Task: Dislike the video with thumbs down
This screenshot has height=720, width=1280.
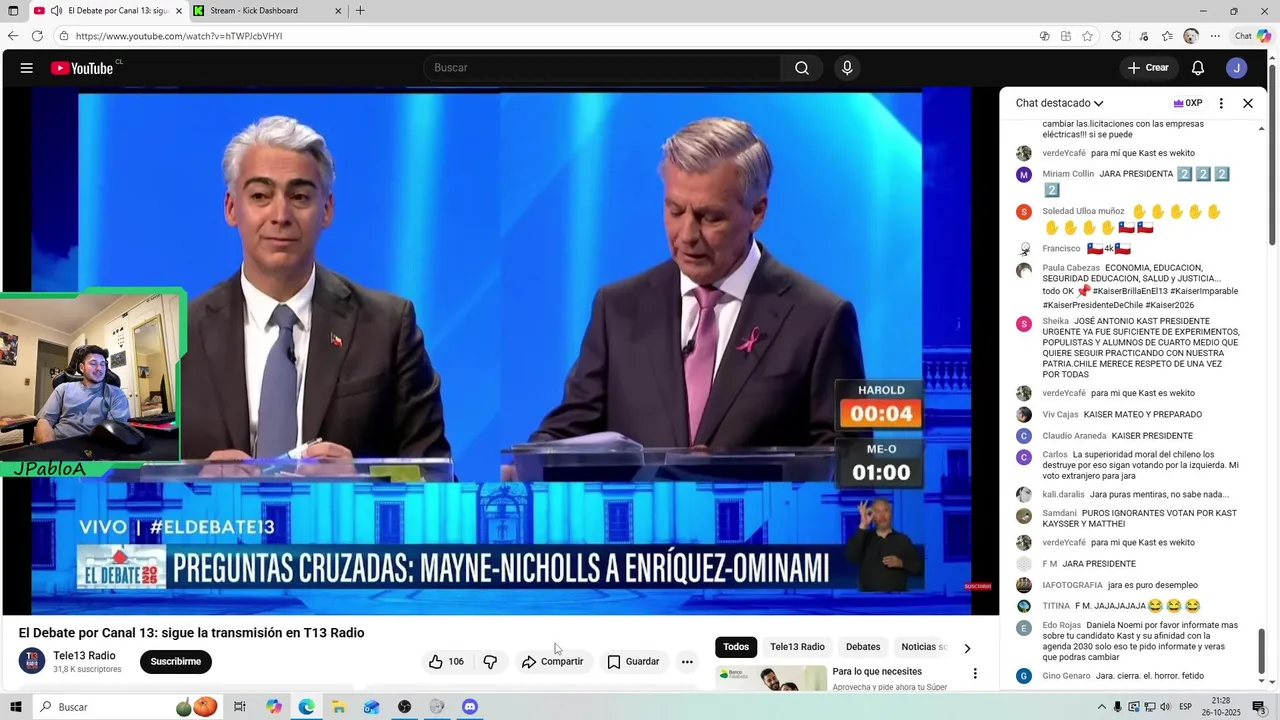Action: click(490, 662)
